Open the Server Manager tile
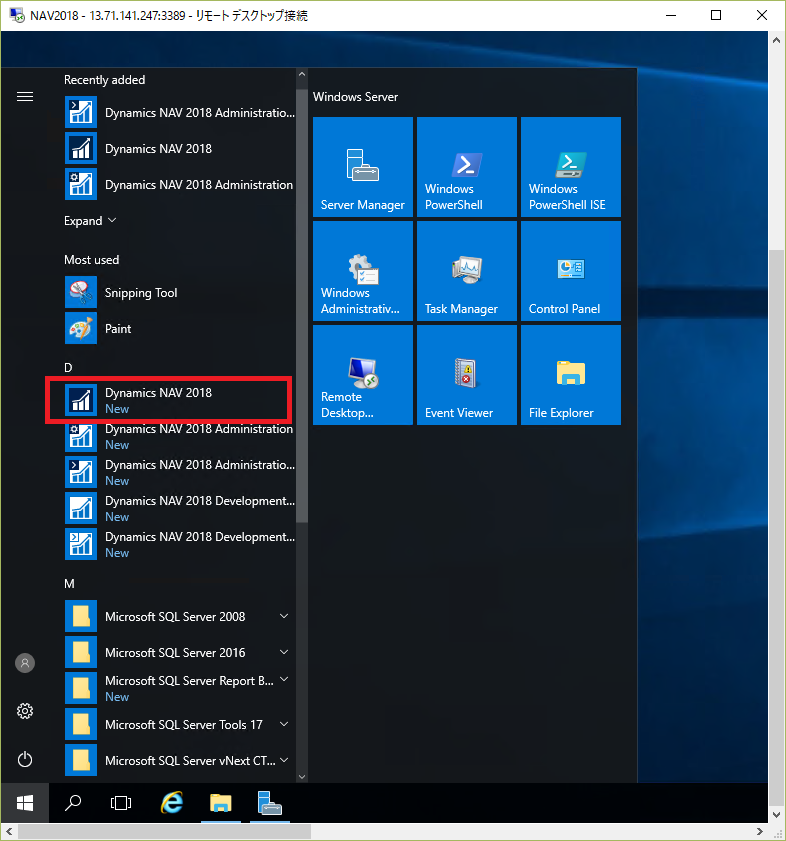786x841 pixels. click(x=363, y=167)
